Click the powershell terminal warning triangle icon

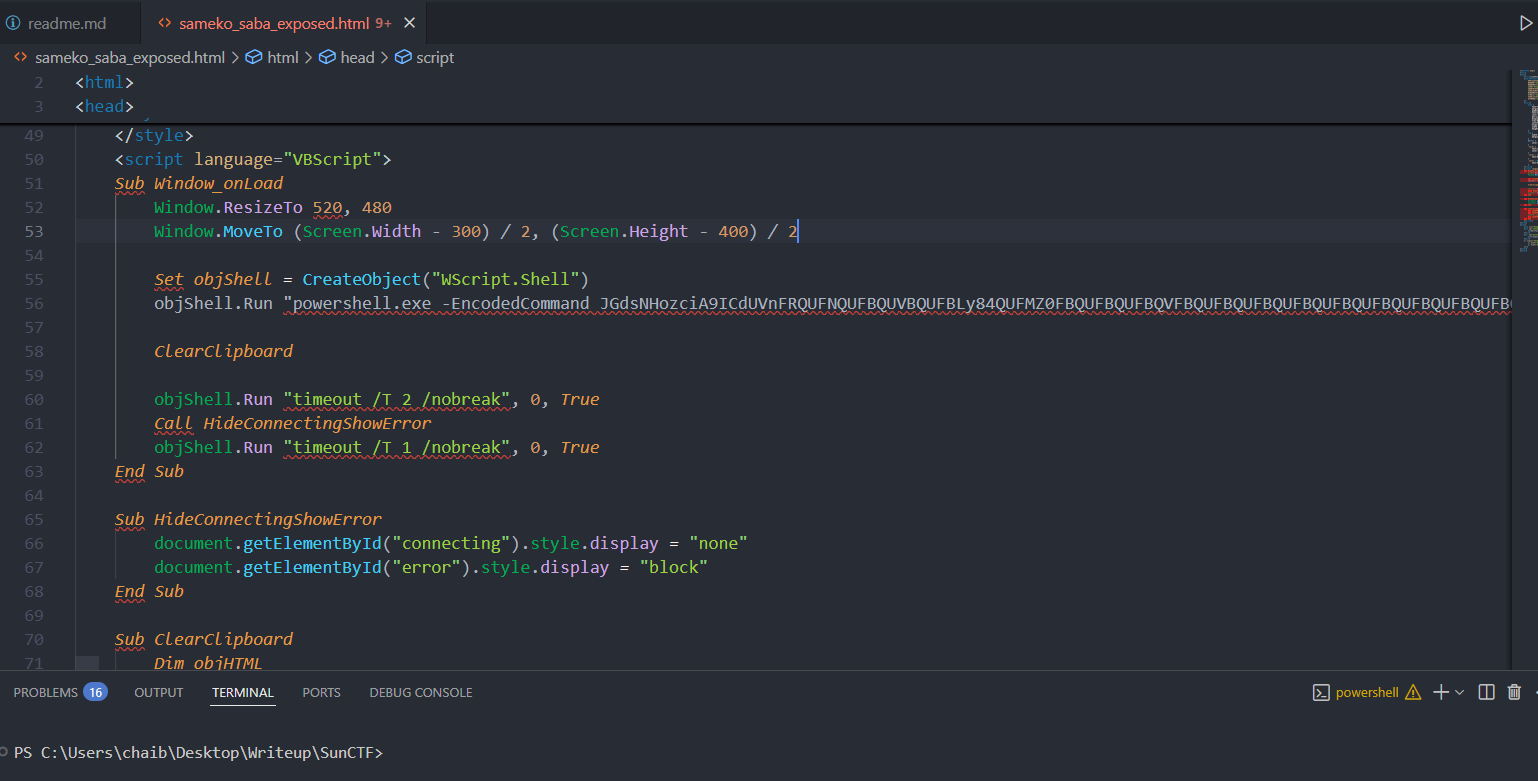(1413, 692)
